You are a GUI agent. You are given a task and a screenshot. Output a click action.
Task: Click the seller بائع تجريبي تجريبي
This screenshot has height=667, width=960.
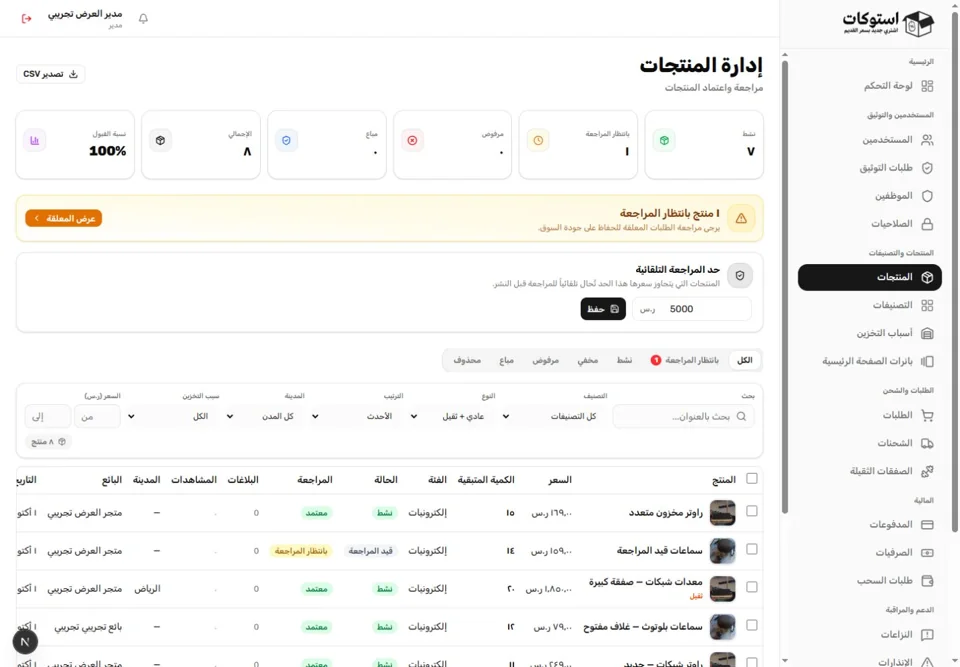[x=88, y=627]
